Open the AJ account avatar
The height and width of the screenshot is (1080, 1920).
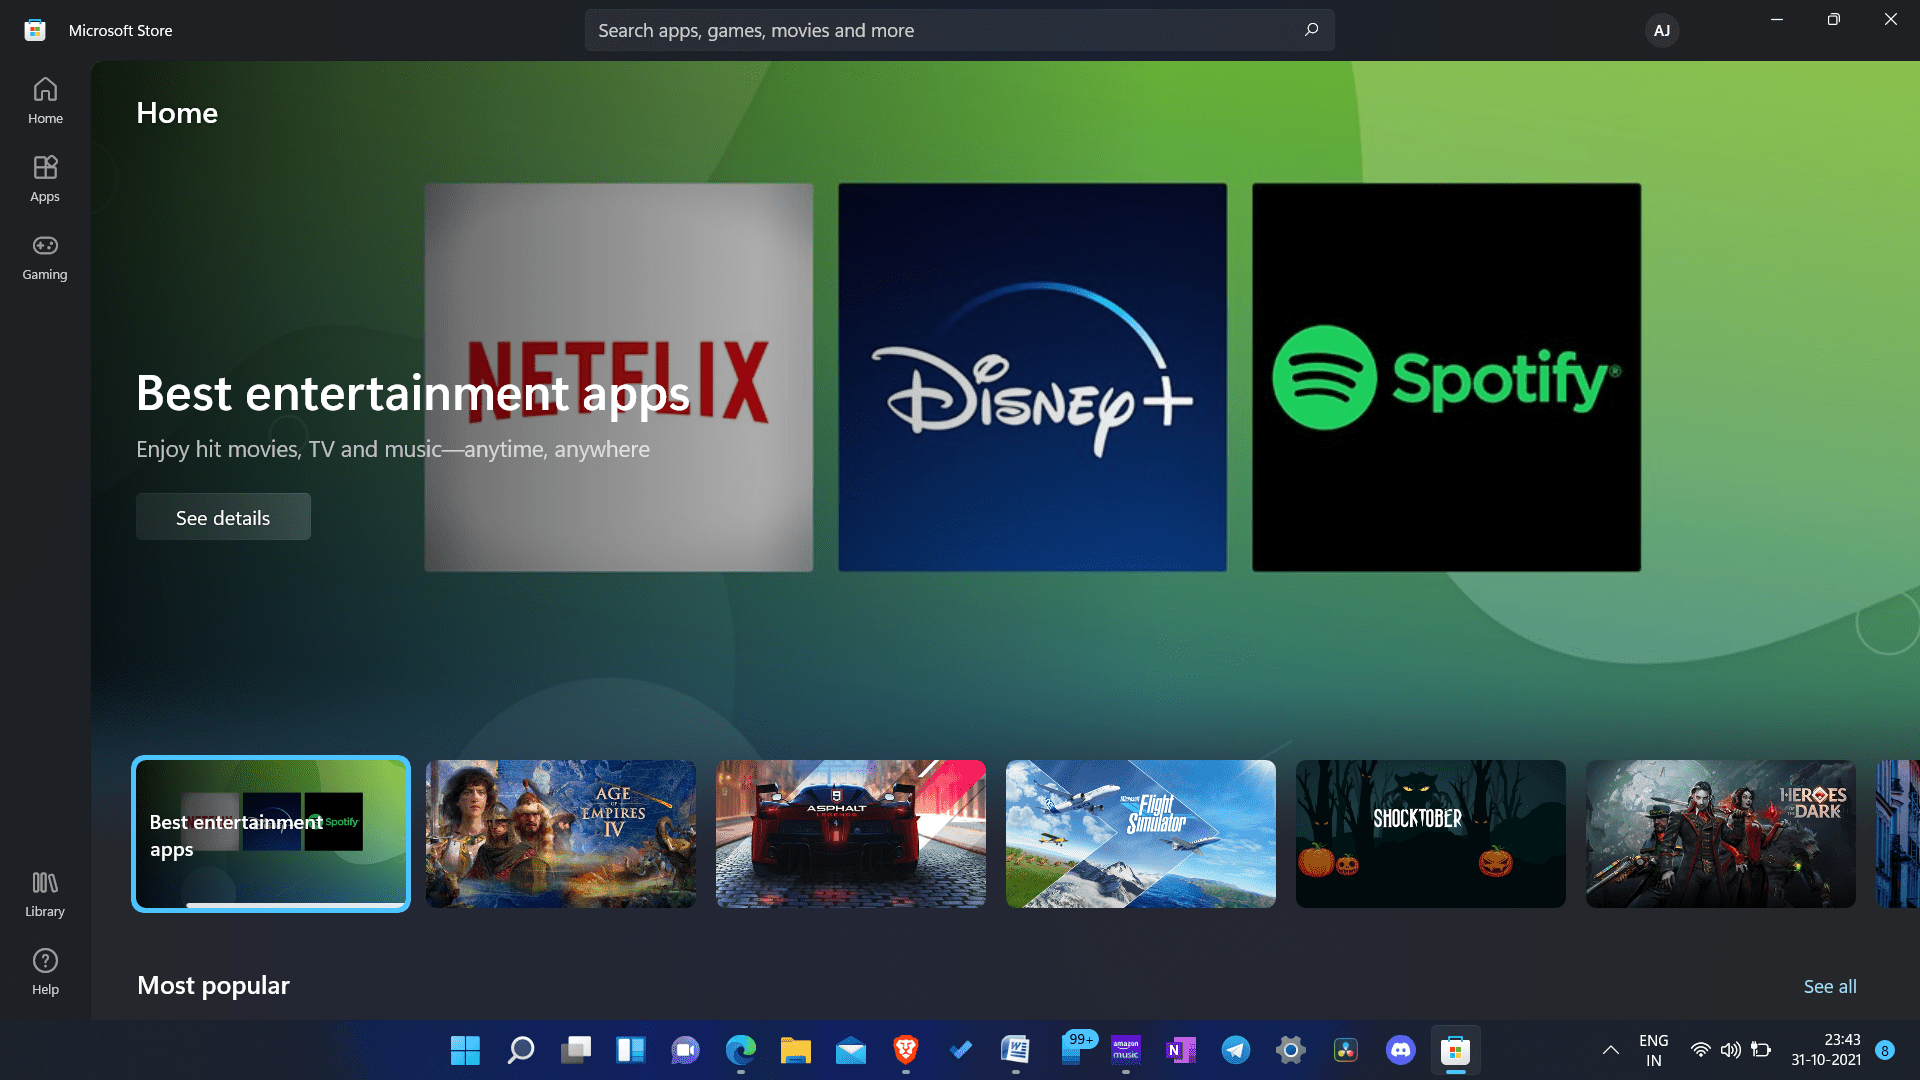click(x=1661, y=30)
